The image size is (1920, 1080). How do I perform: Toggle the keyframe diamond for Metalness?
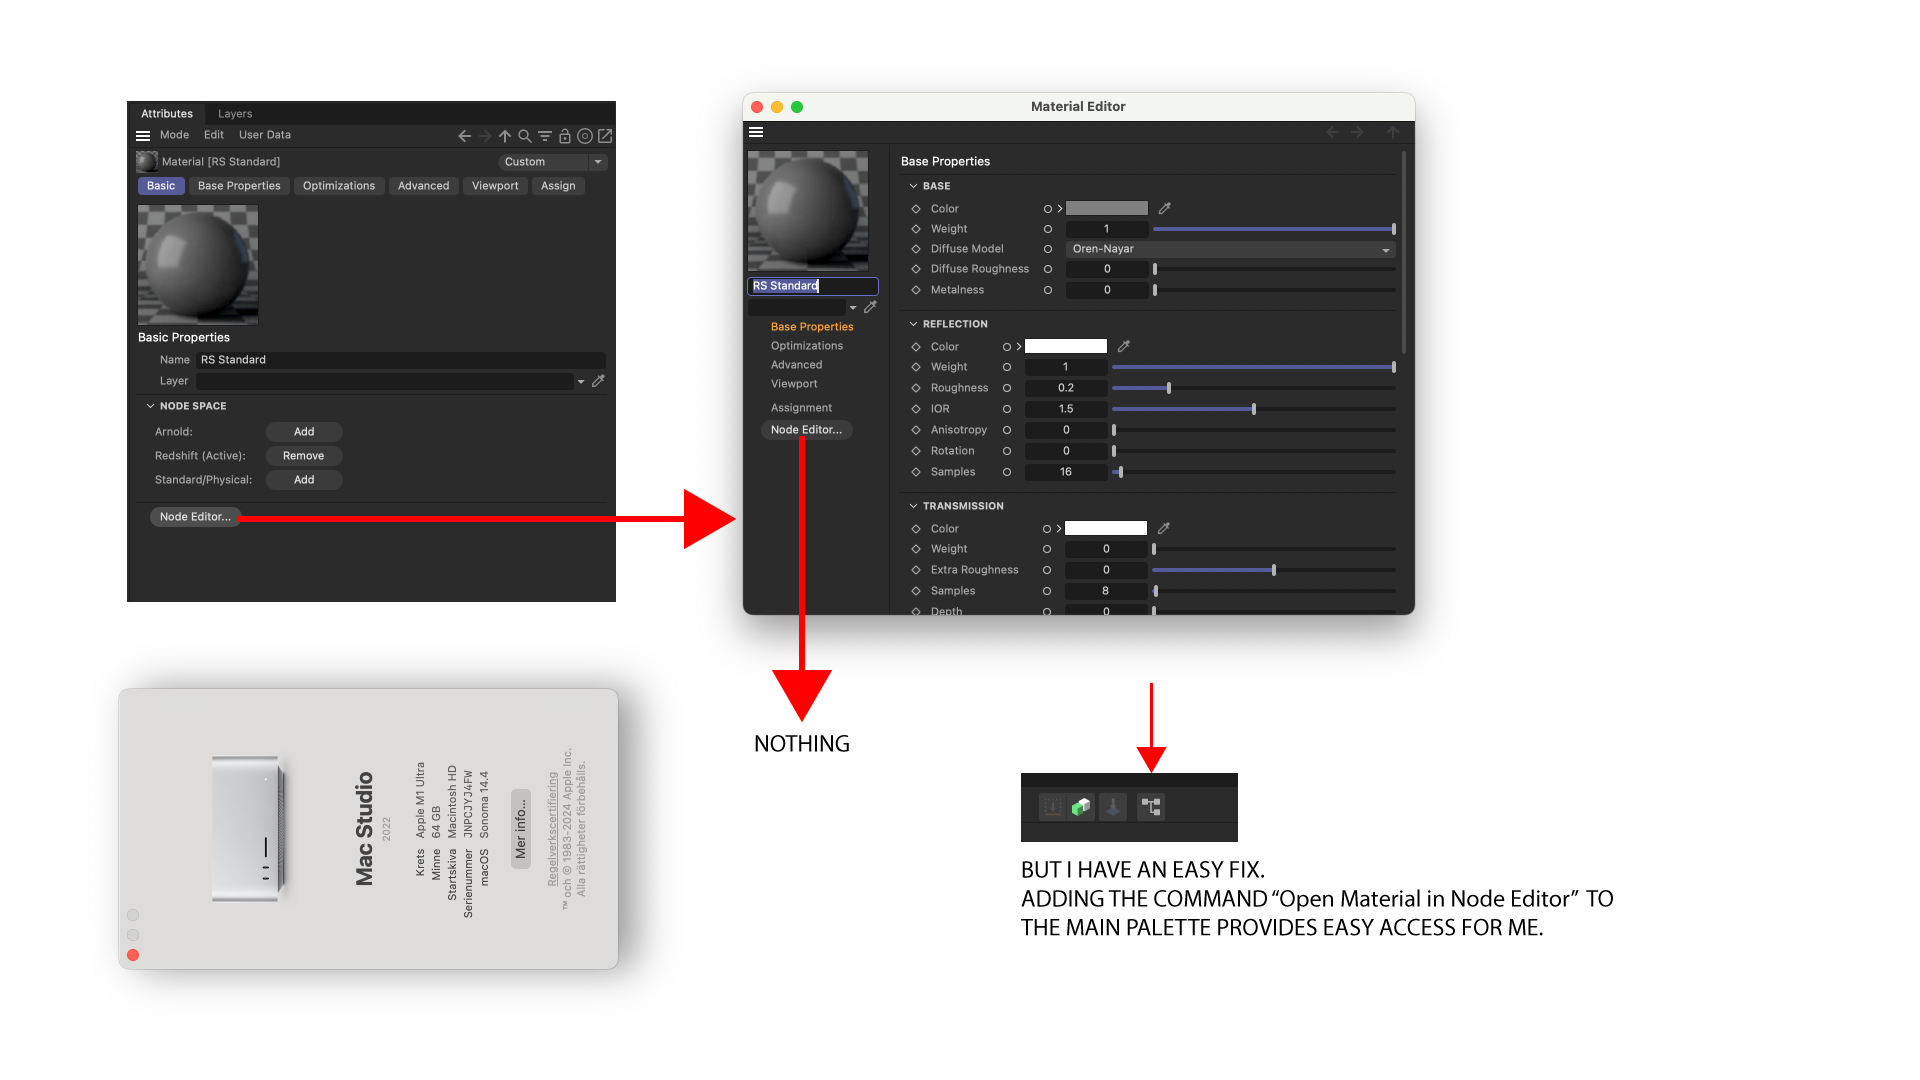click(916, 290)
